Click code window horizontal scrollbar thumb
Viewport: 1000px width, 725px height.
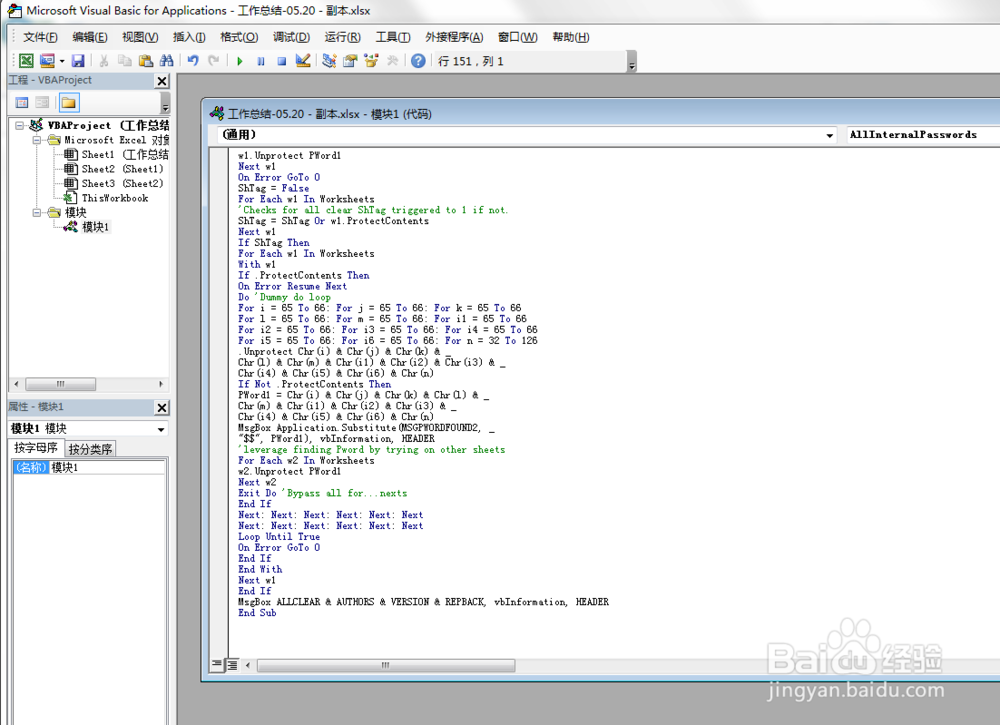(386, 666)
